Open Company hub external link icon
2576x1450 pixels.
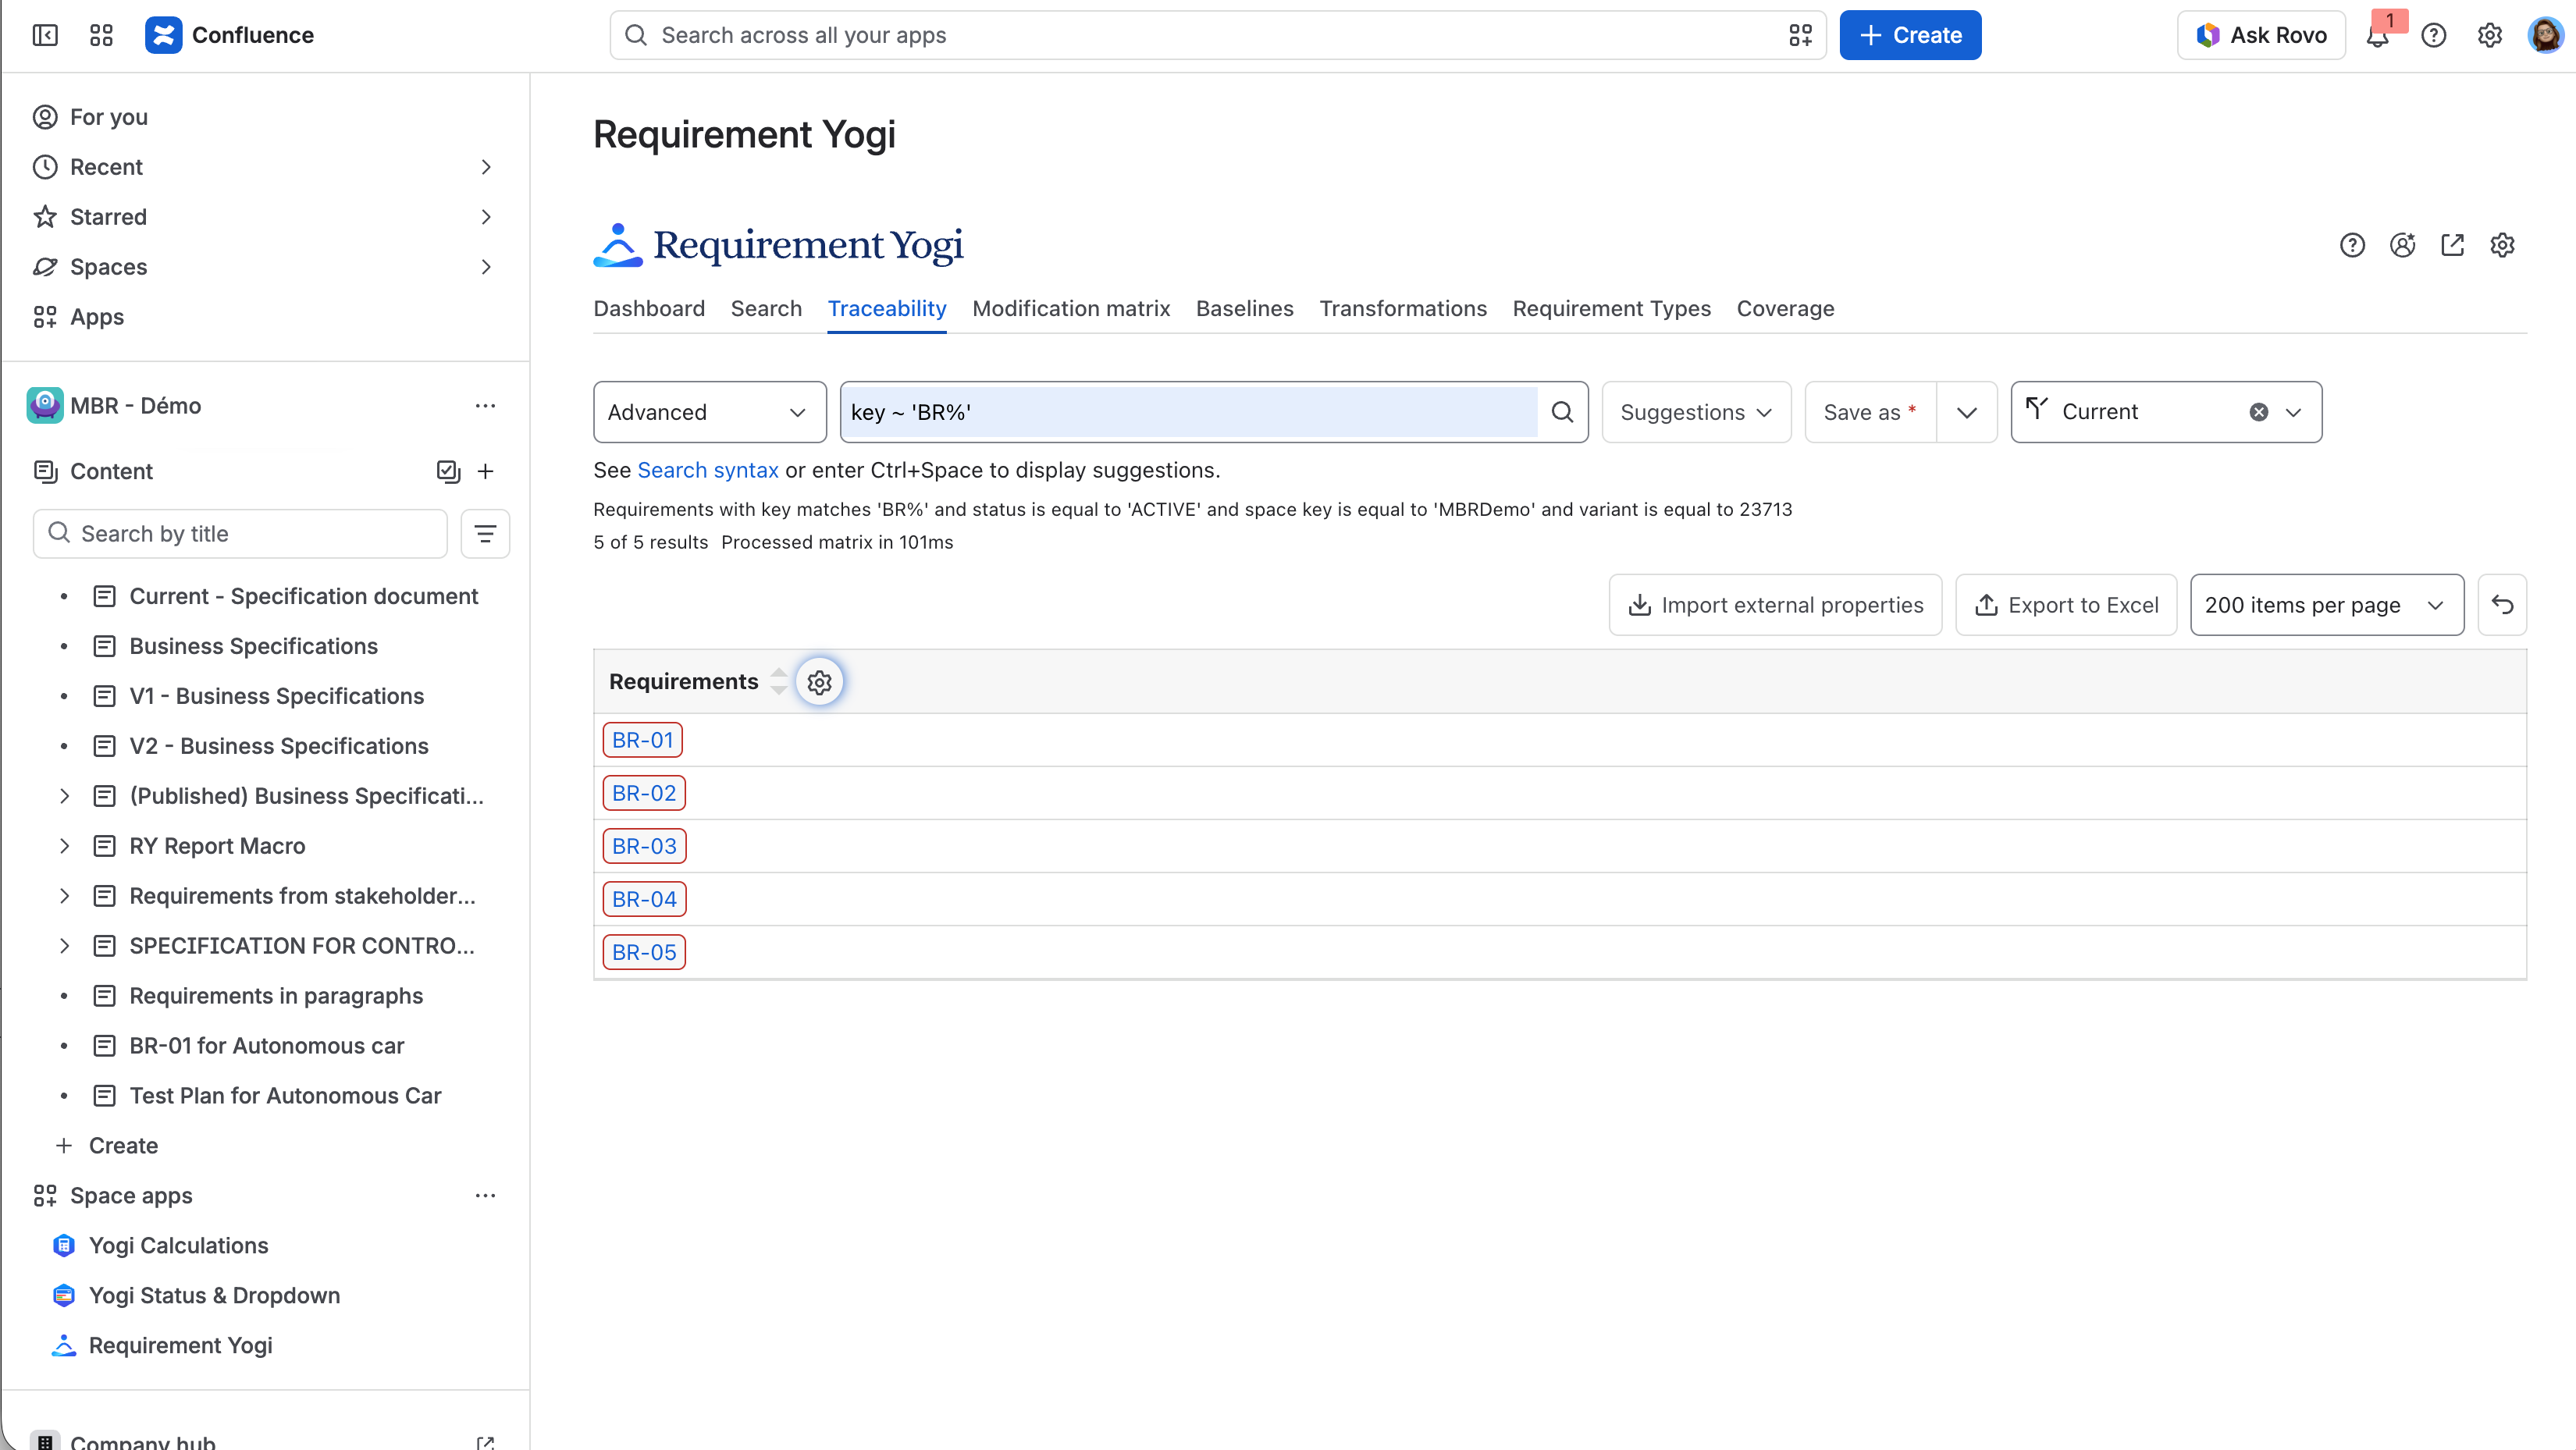click(x=485, y=1442)
